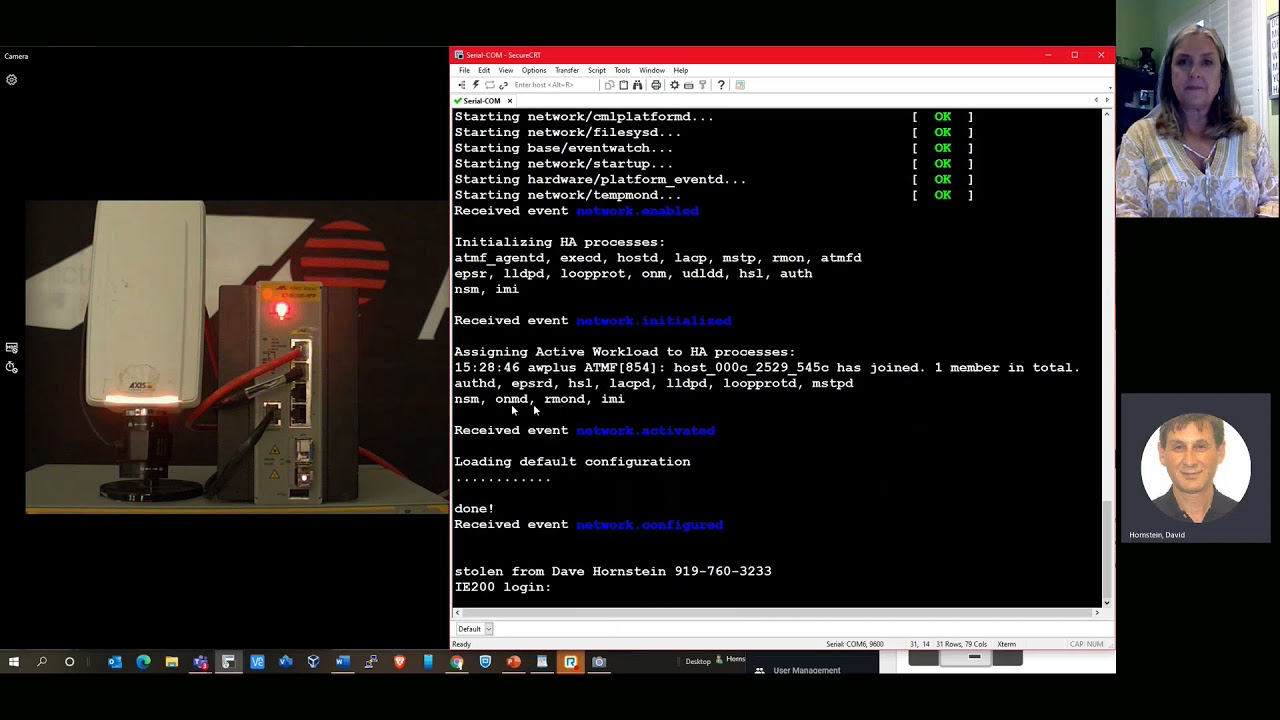This screenshot has width=1280, height=720.
Task: Open the Script menu
Action: point(597,70)
